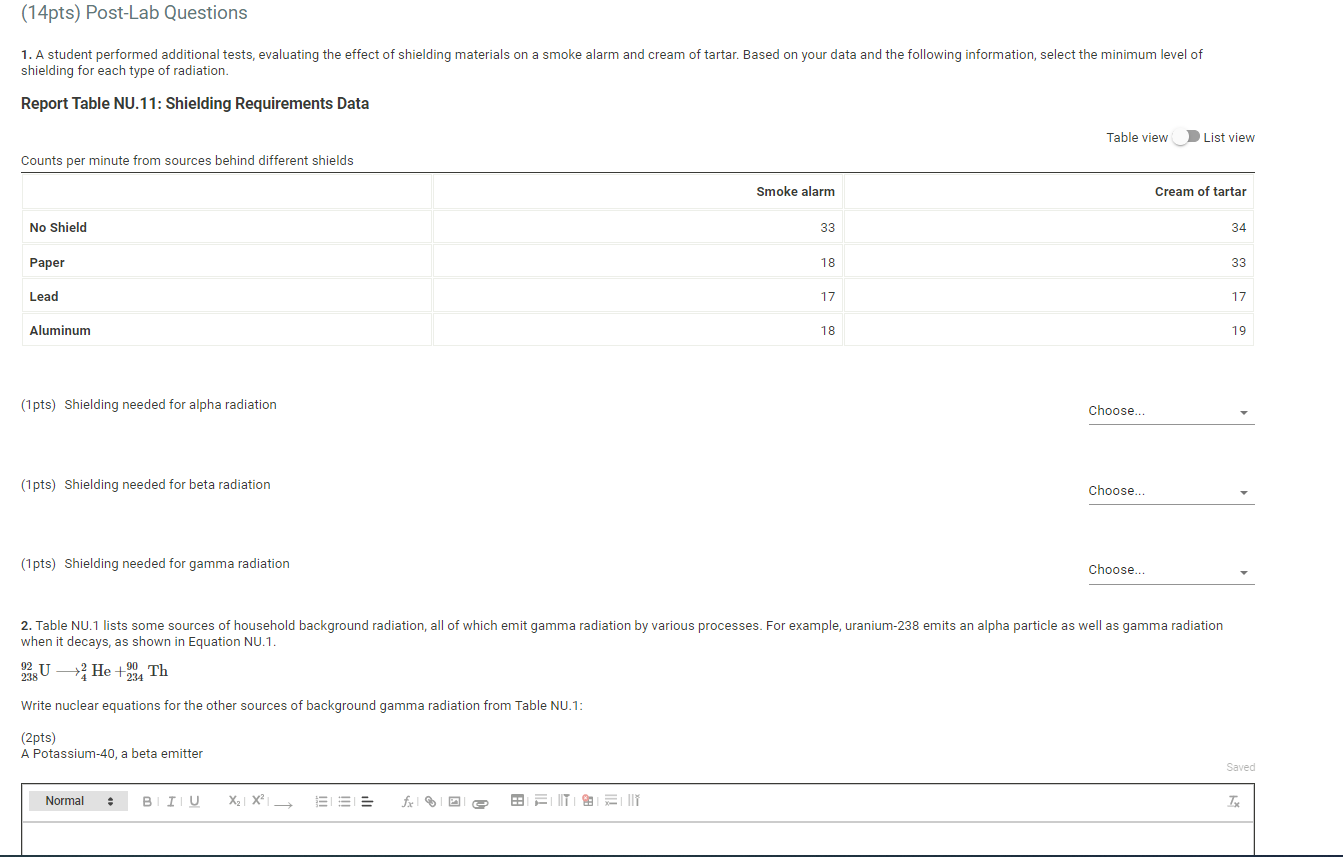Viewport: 1343px width, 857px height.
Task: Open alpha radiation shielding dropdown
Action: pyautogui.click(x=1171, y=411)
